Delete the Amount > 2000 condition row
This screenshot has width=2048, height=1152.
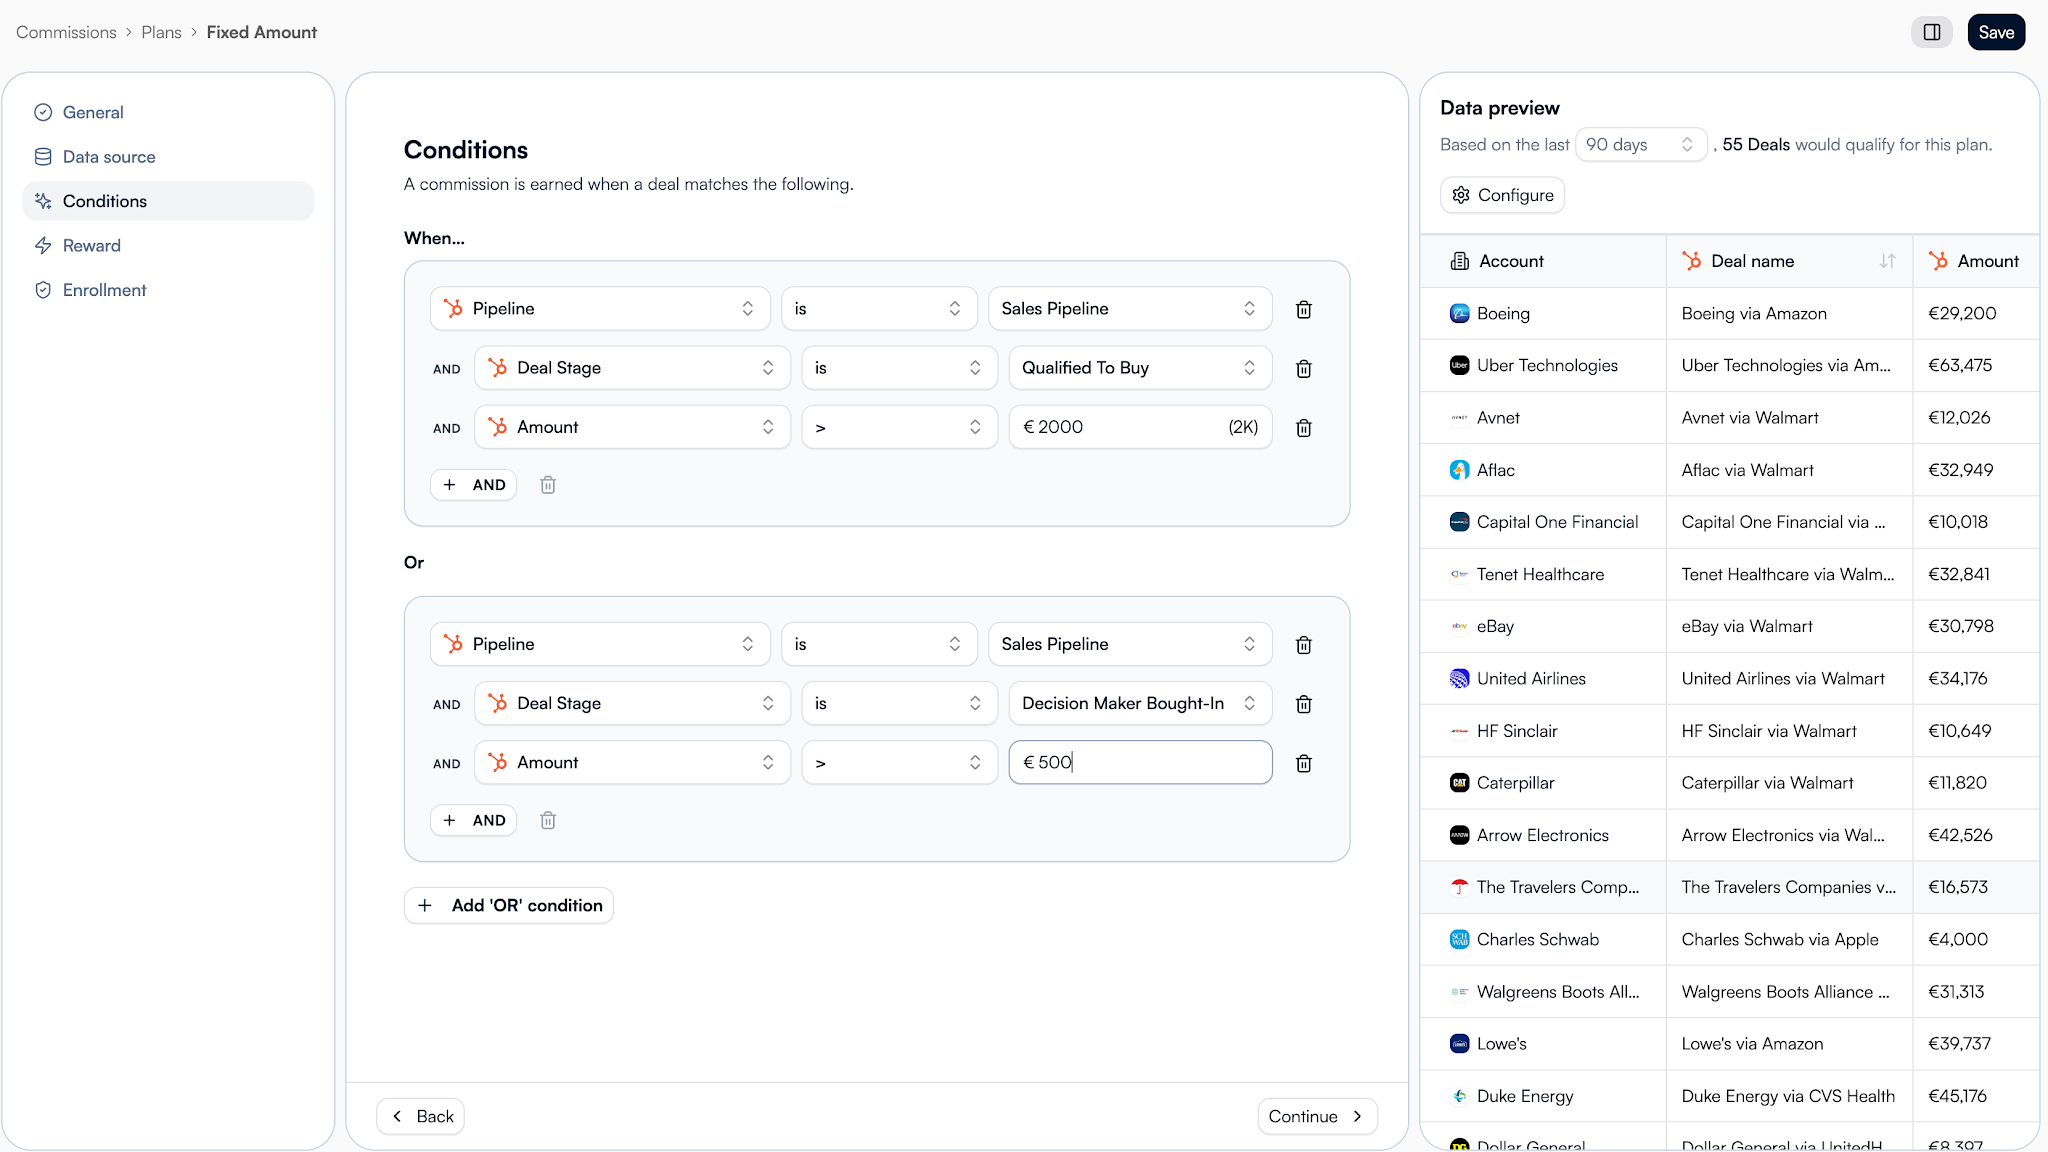point(1304,427)
